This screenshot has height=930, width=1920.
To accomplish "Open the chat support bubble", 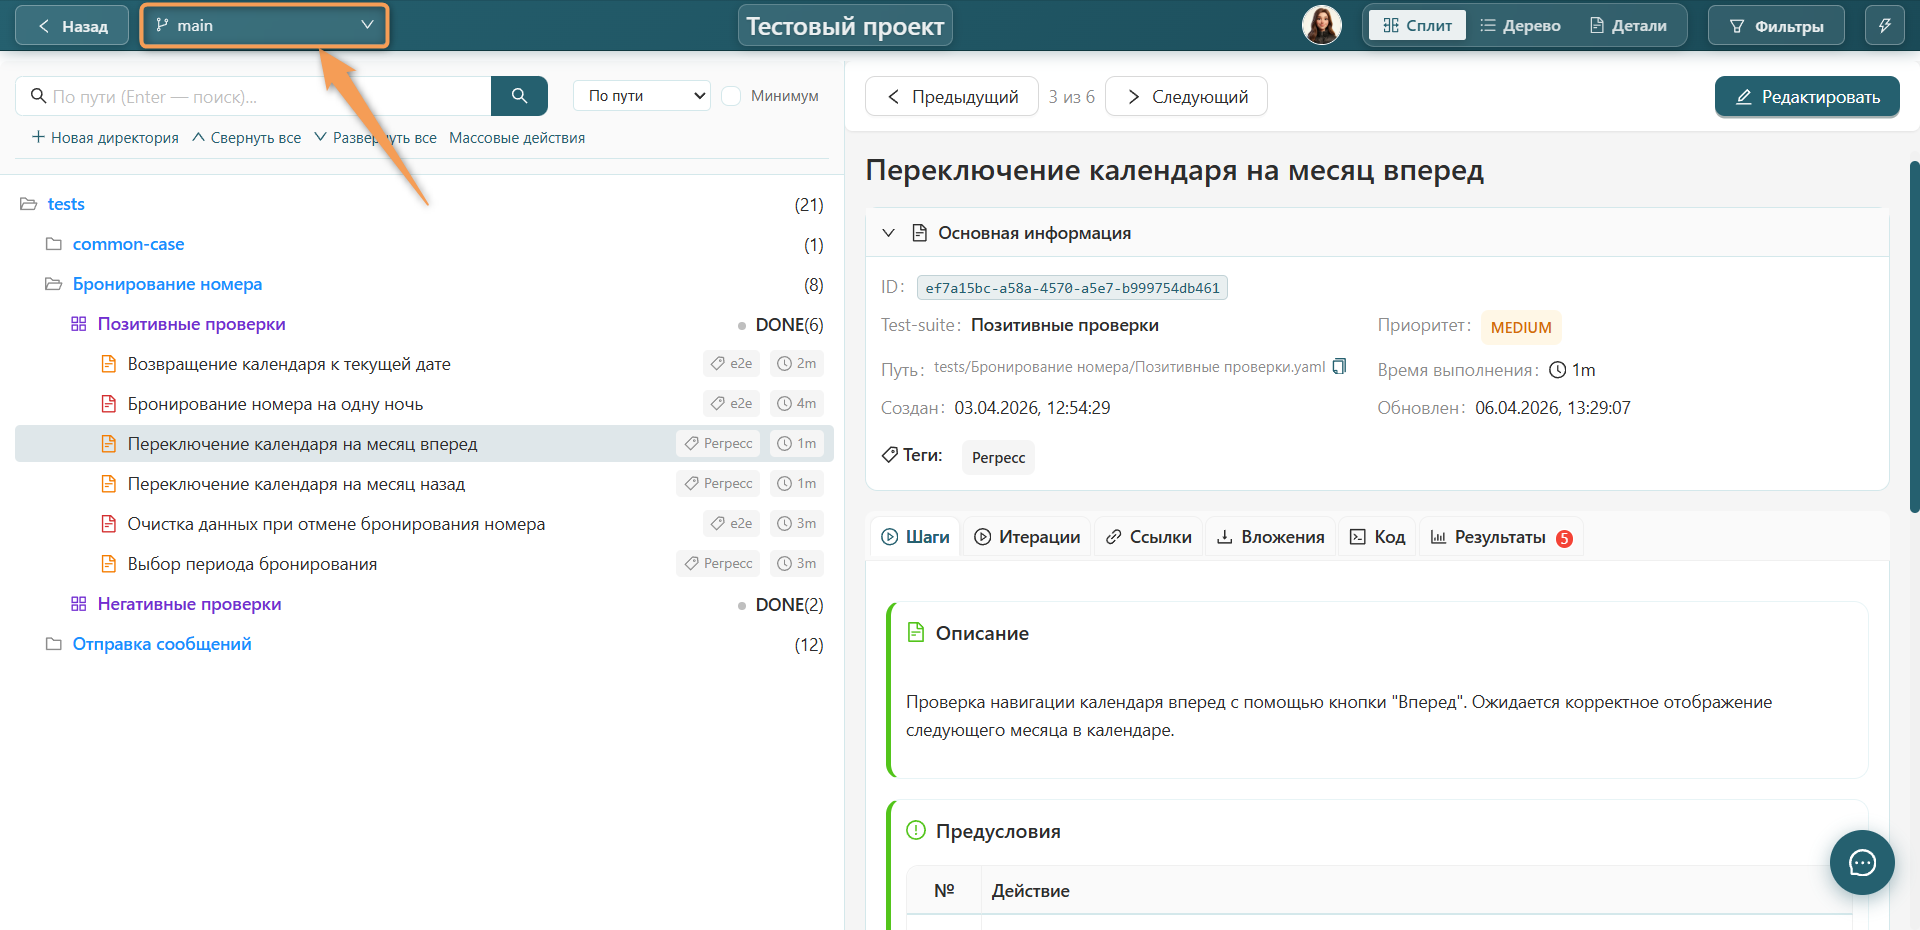I will pyautogui.click(x=1862, y=862).
